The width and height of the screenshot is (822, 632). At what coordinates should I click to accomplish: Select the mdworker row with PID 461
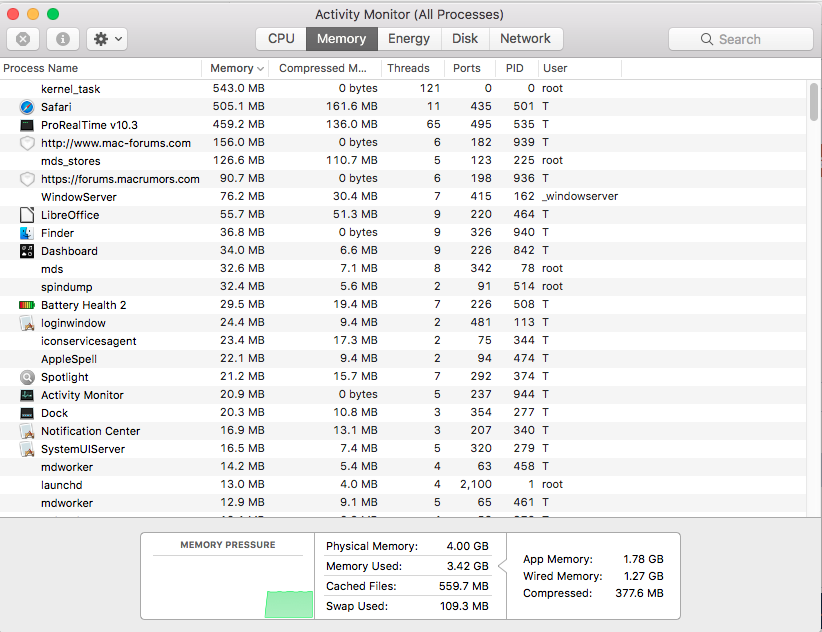click(403, 503)
